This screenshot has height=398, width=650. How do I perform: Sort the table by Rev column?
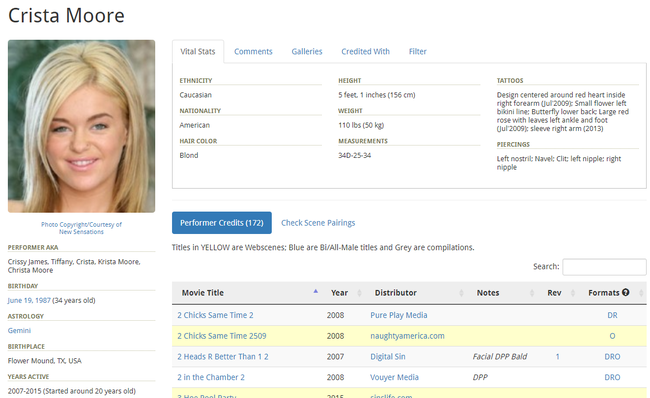[x=559, y=293]
